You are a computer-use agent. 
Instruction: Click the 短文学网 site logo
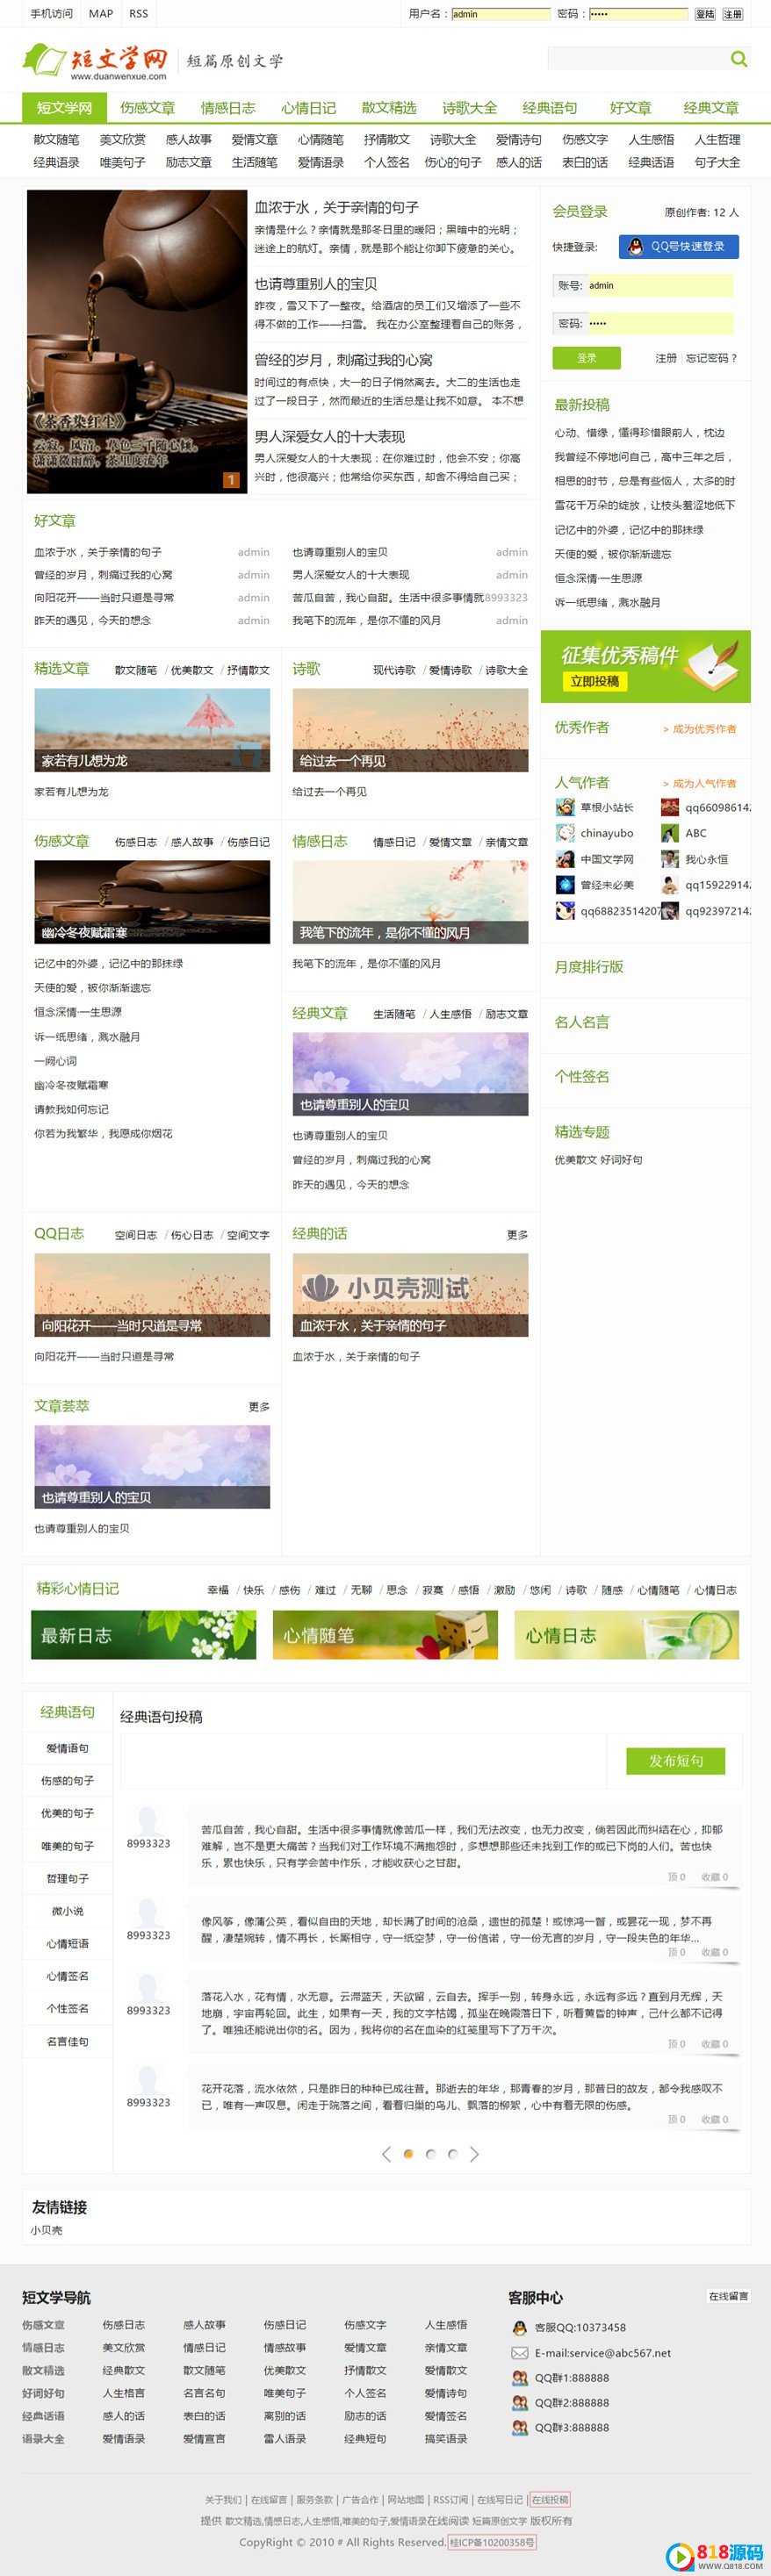(96, 60)
